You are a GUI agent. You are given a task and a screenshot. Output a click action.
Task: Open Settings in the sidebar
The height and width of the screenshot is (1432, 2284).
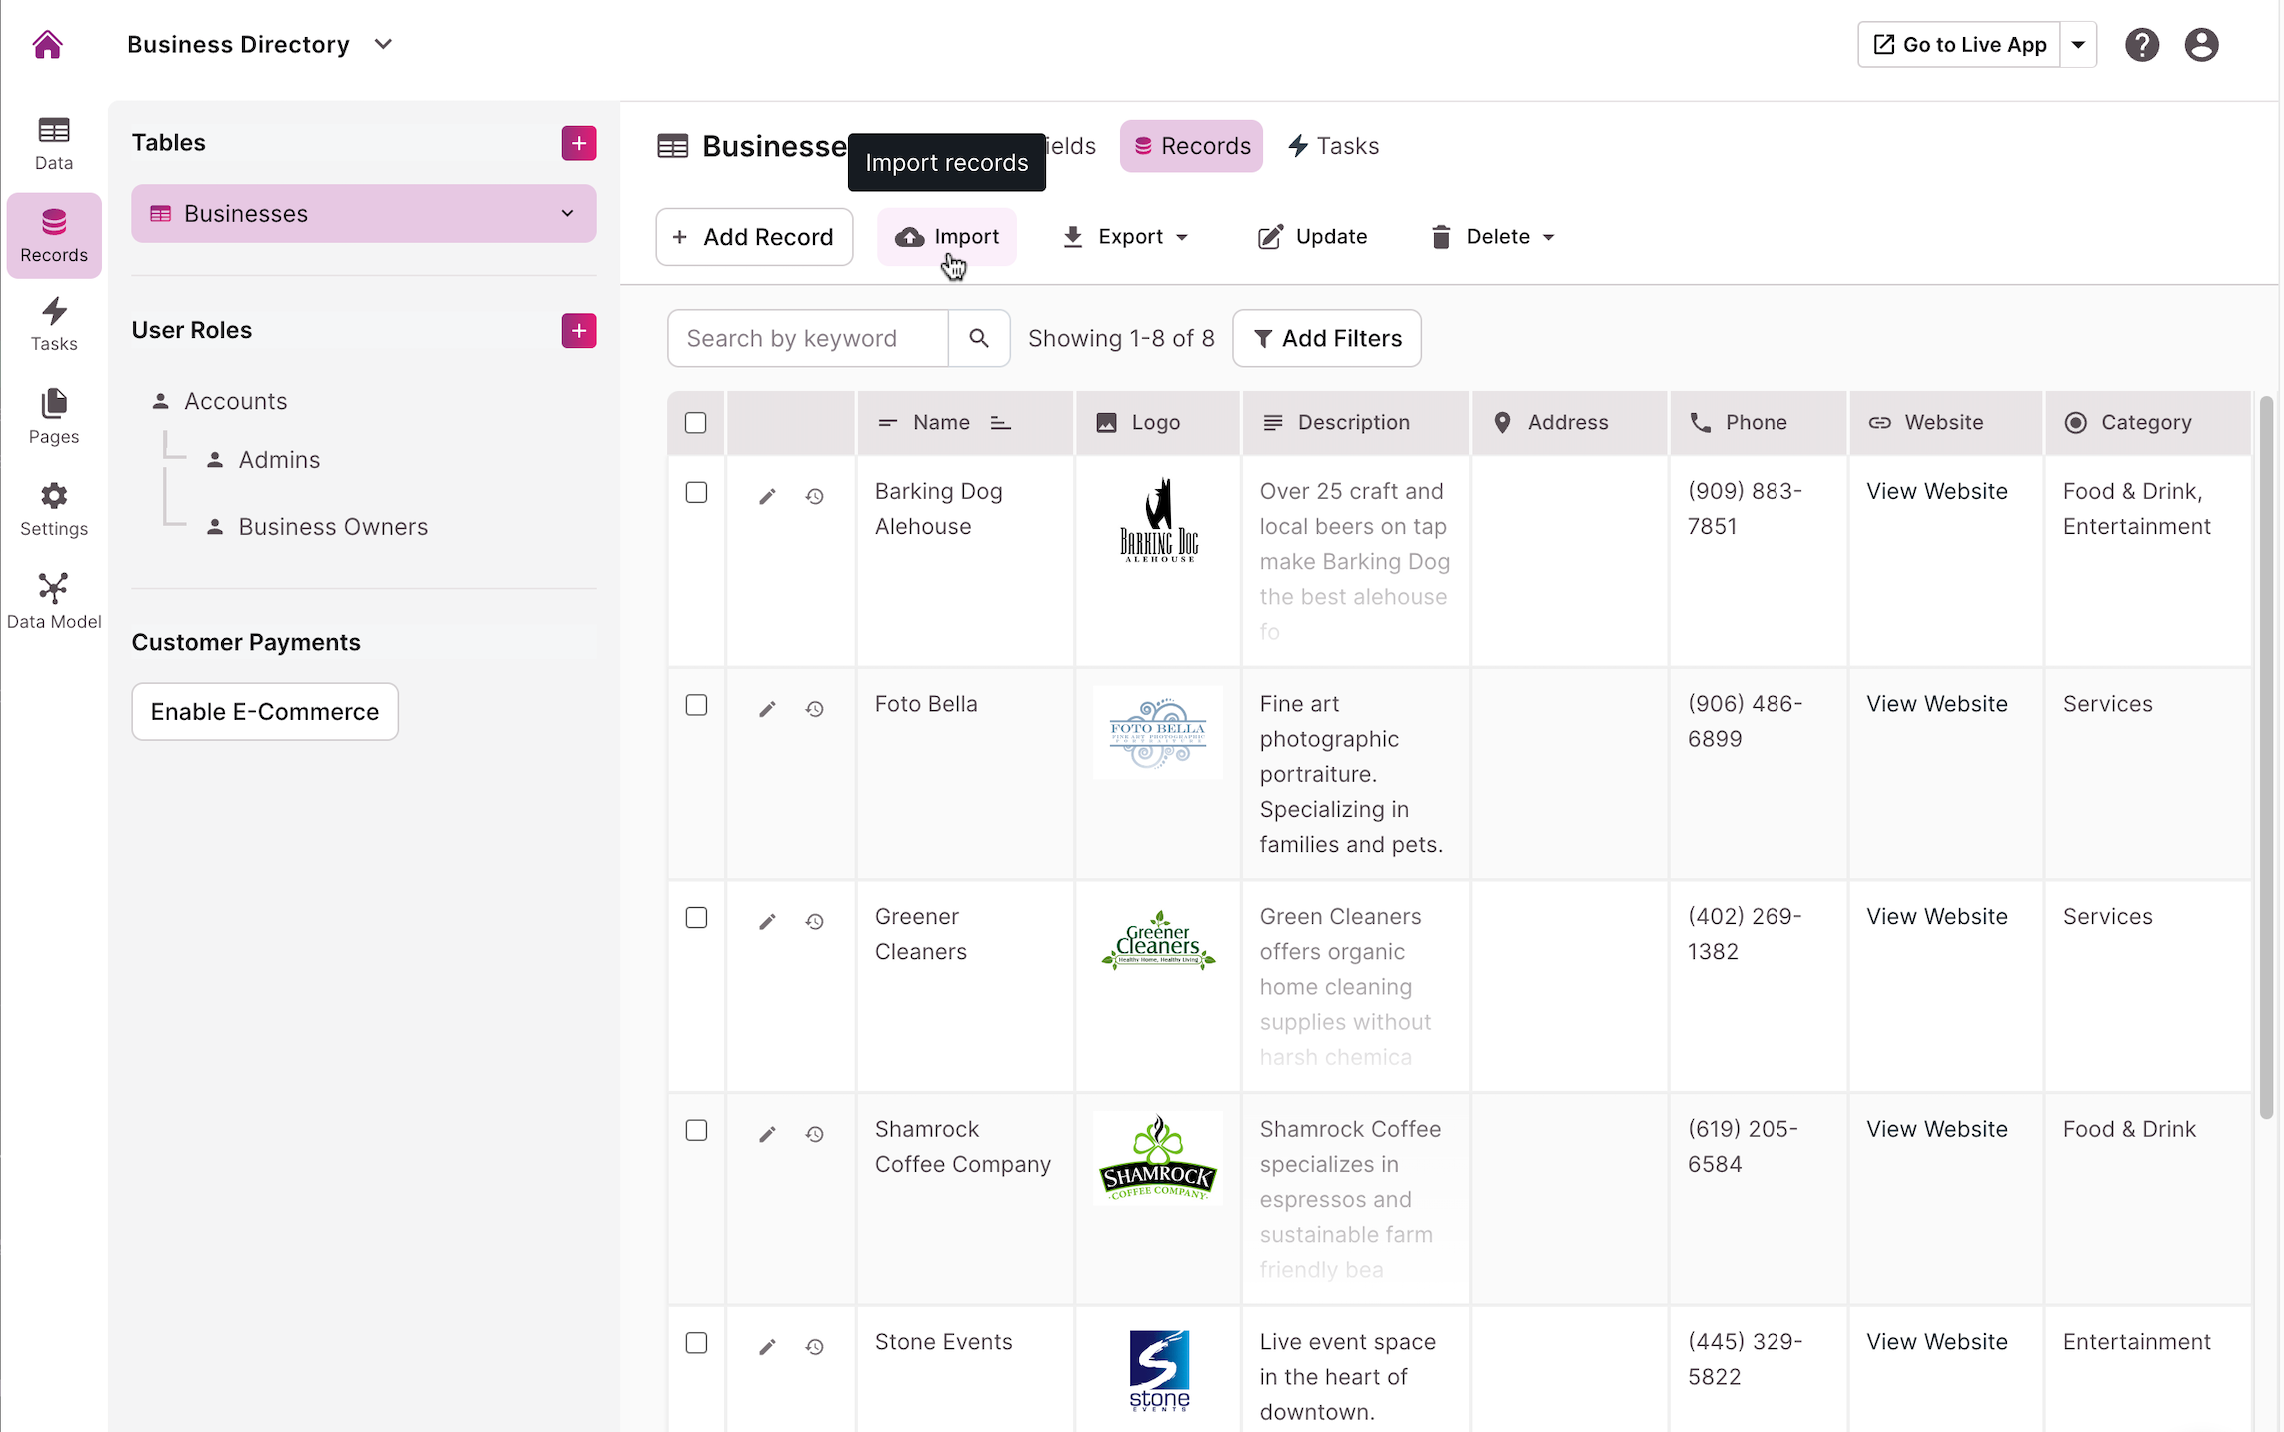point(54,509)
